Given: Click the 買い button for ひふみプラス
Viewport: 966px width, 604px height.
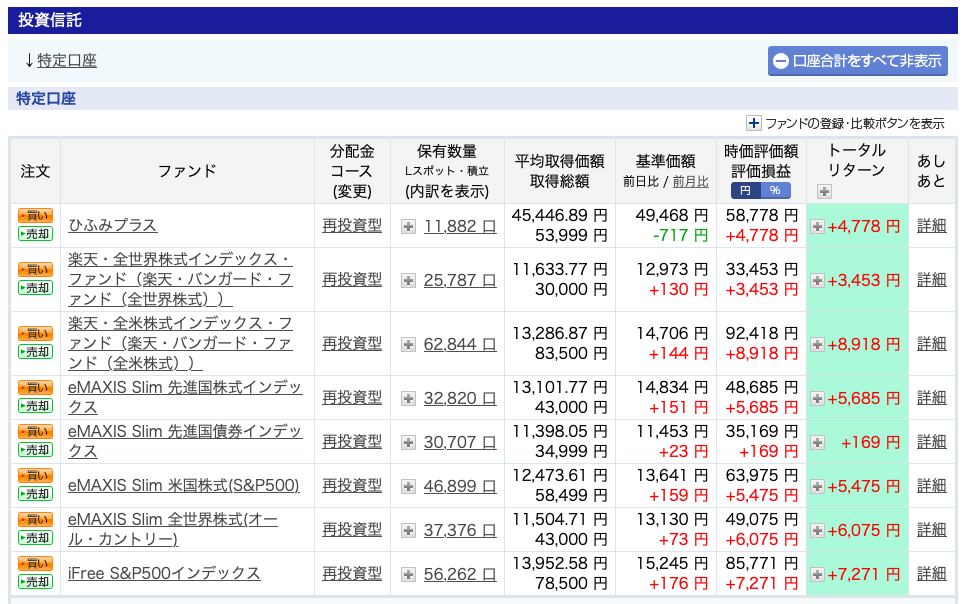Looking at the screenshot, I should 35,215.
